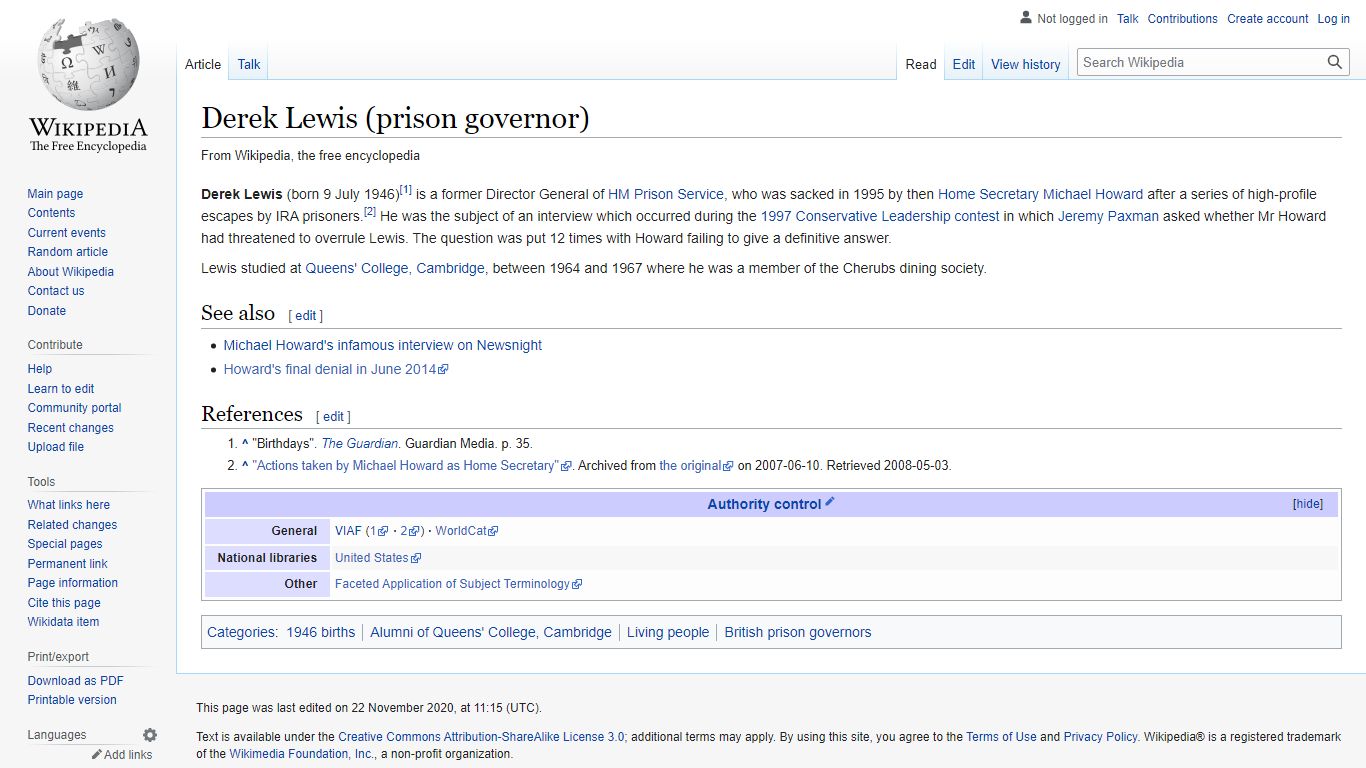
Task: Open Actions taken by Michael Howard reference
Action: pyautogui.click(x=412, y=465)
